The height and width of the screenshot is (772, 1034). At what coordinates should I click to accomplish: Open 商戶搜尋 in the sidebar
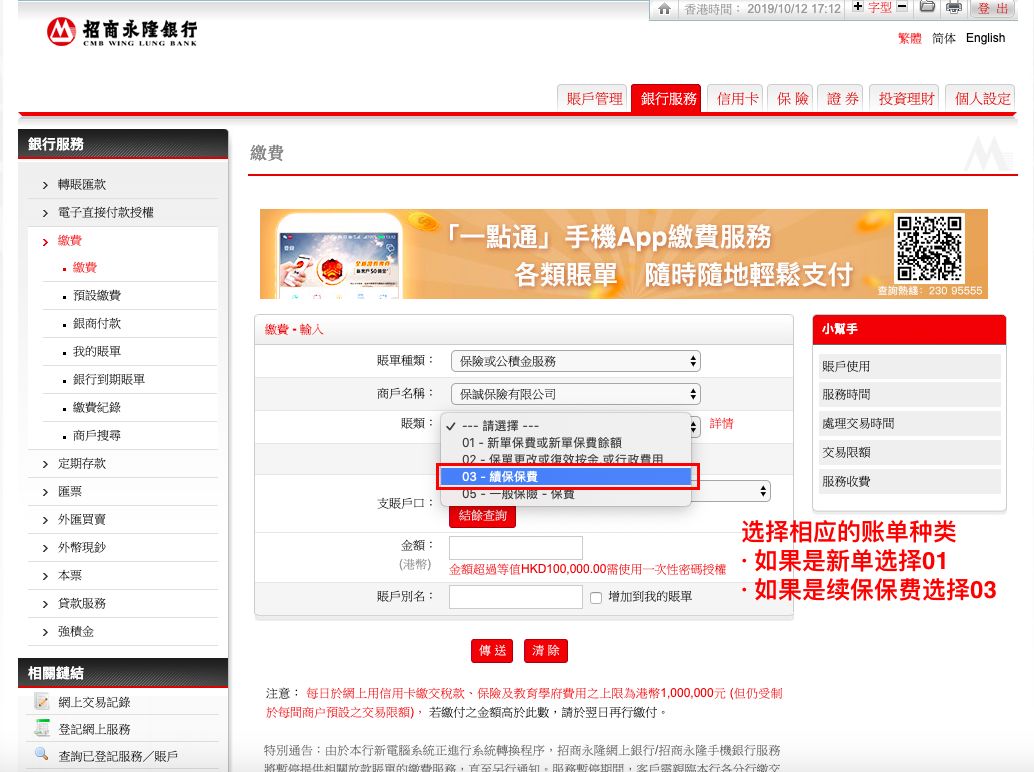pos(96,436)
